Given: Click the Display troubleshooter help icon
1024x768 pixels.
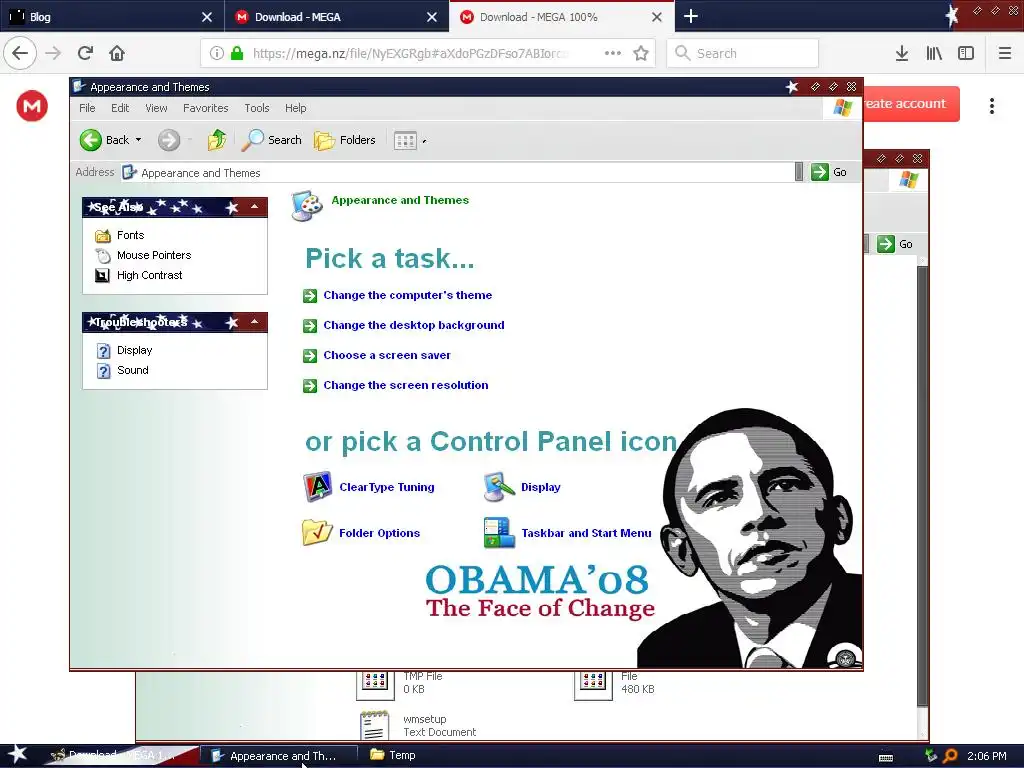Looking at the screenshot, I should pos(103,351).
